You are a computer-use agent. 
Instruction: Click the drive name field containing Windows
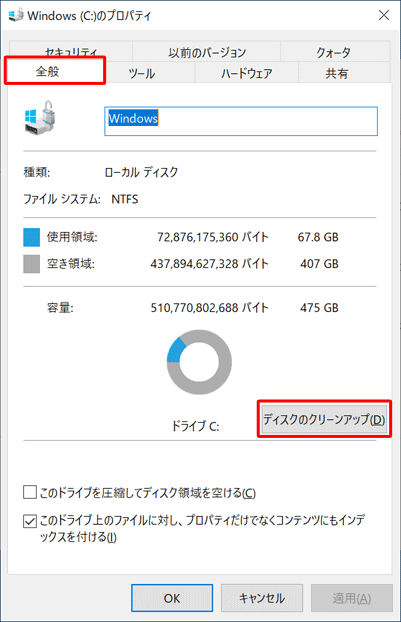[241, 121]
